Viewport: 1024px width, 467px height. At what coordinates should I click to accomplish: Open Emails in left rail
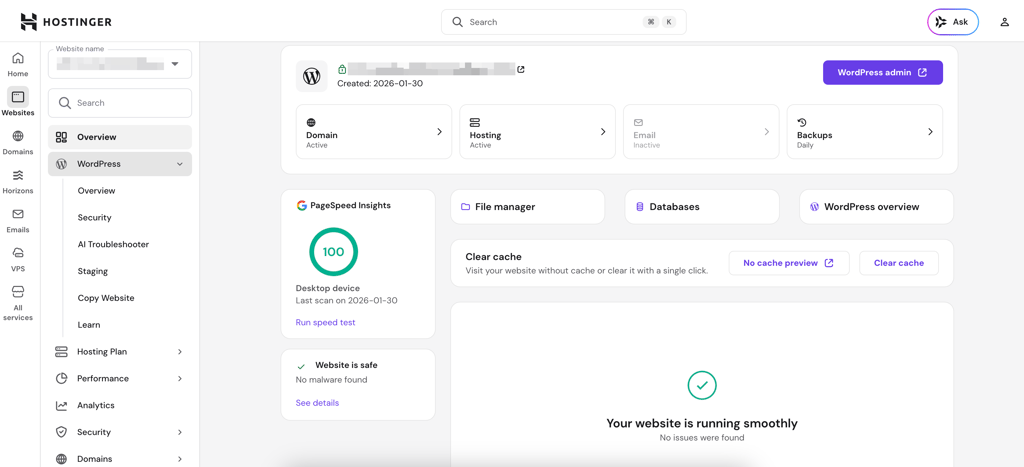[18, 220]
